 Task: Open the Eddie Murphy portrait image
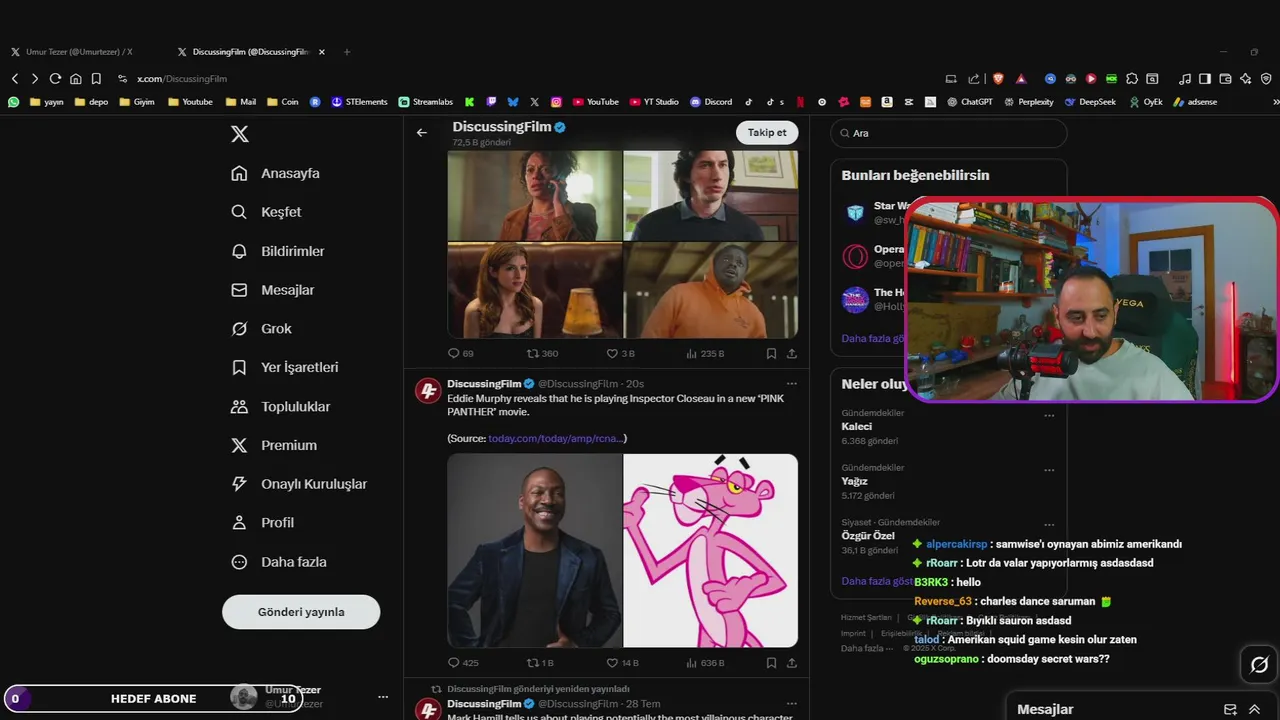pos(535,550)
